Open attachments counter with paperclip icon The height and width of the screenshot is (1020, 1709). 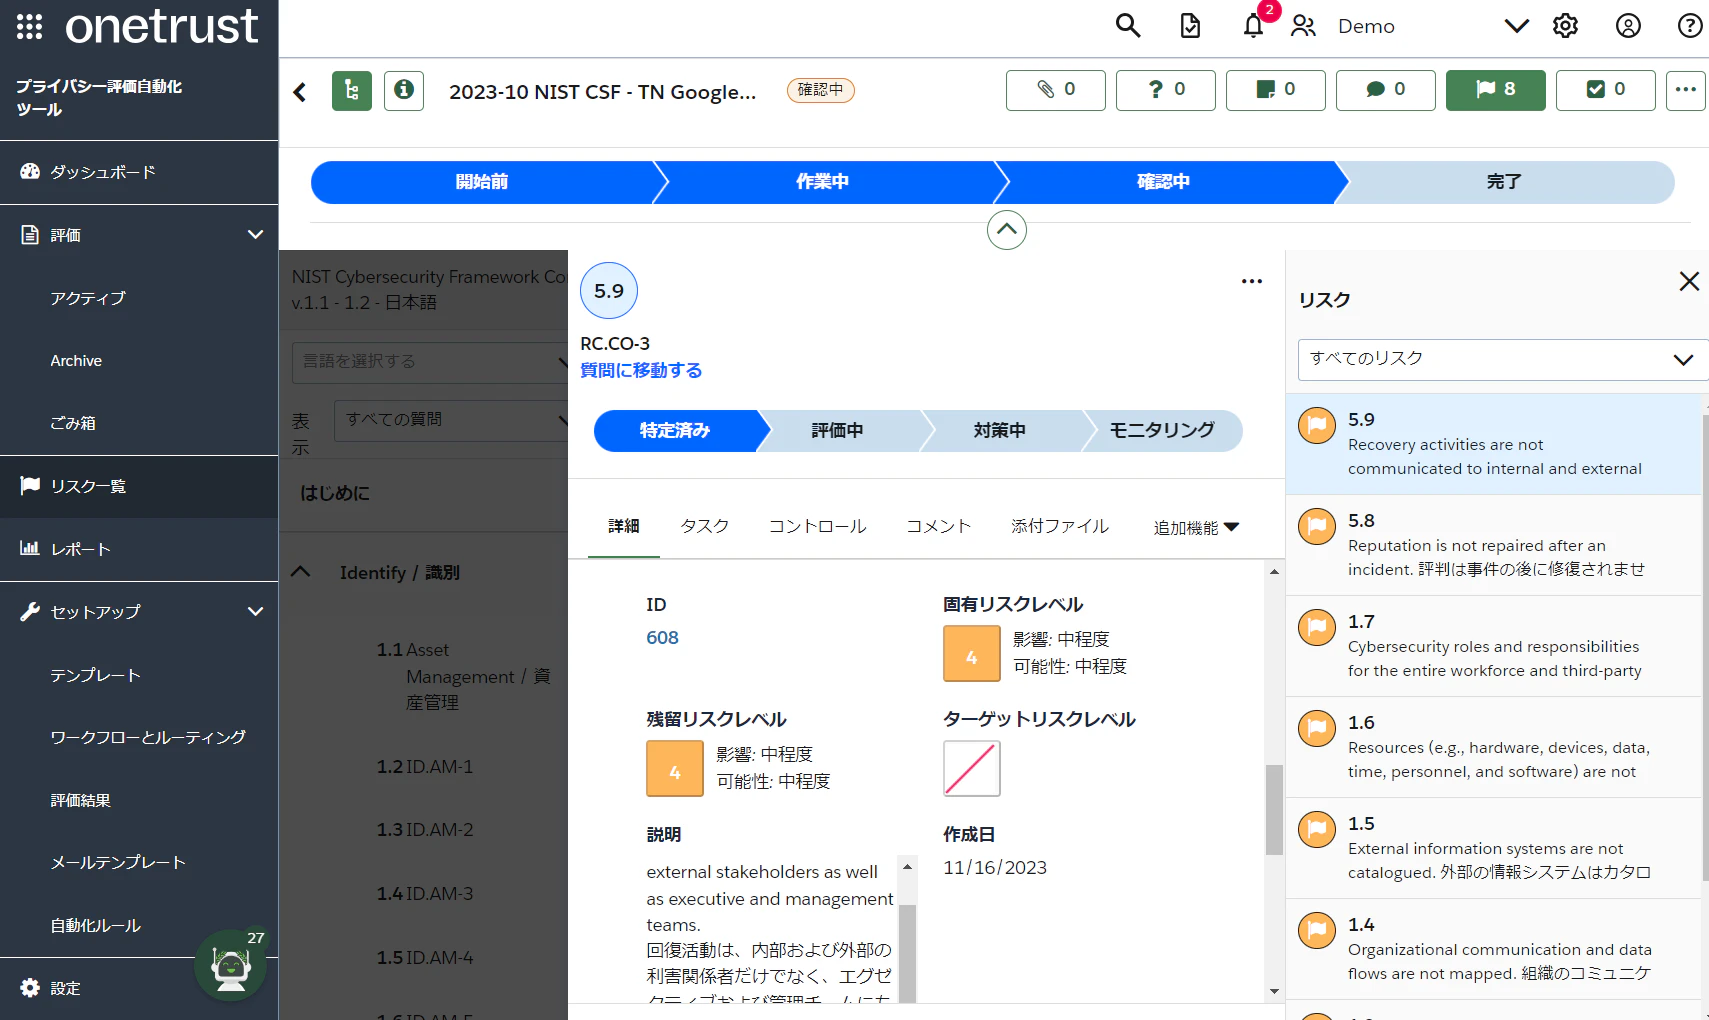pos(1056,90)
